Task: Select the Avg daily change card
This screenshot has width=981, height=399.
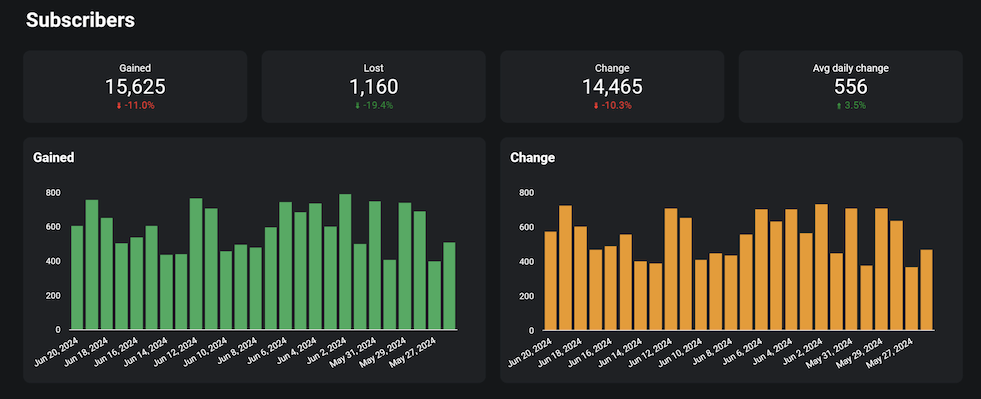Action: pos(850,86)
